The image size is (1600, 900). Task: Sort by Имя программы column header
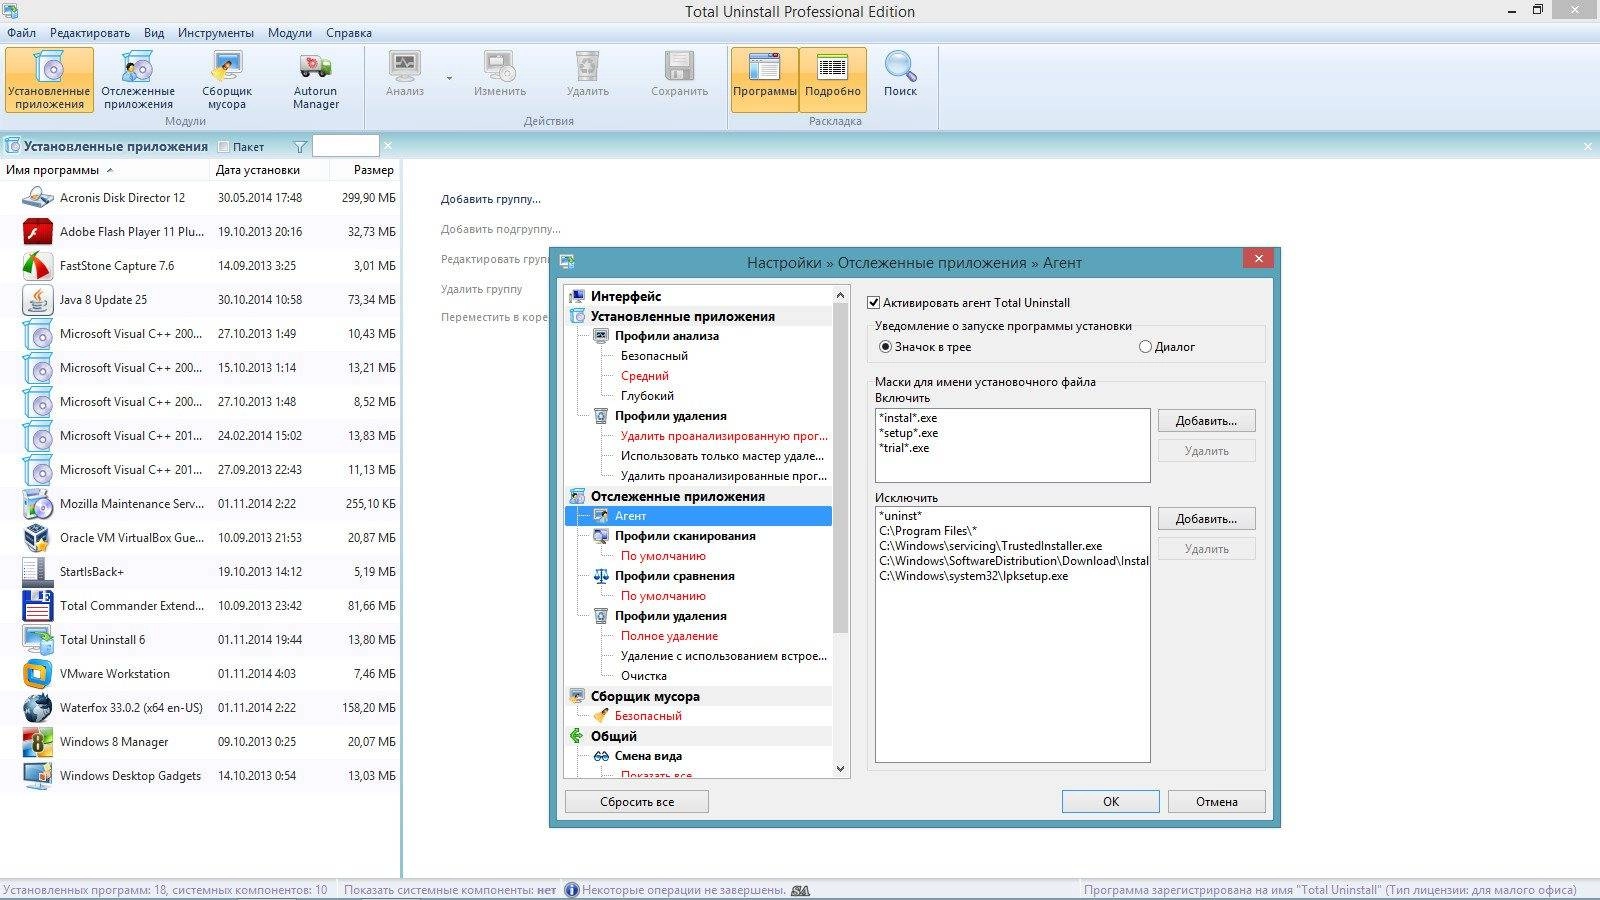[105, 170]
